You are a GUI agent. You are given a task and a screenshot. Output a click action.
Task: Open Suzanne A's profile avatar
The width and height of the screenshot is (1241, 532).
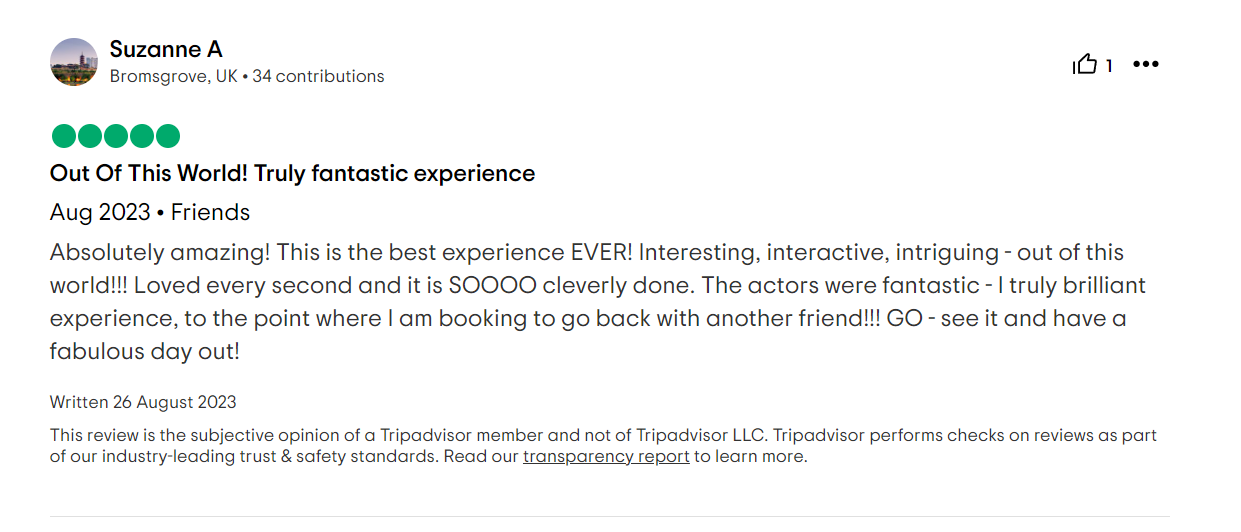(x=74, y=62)
